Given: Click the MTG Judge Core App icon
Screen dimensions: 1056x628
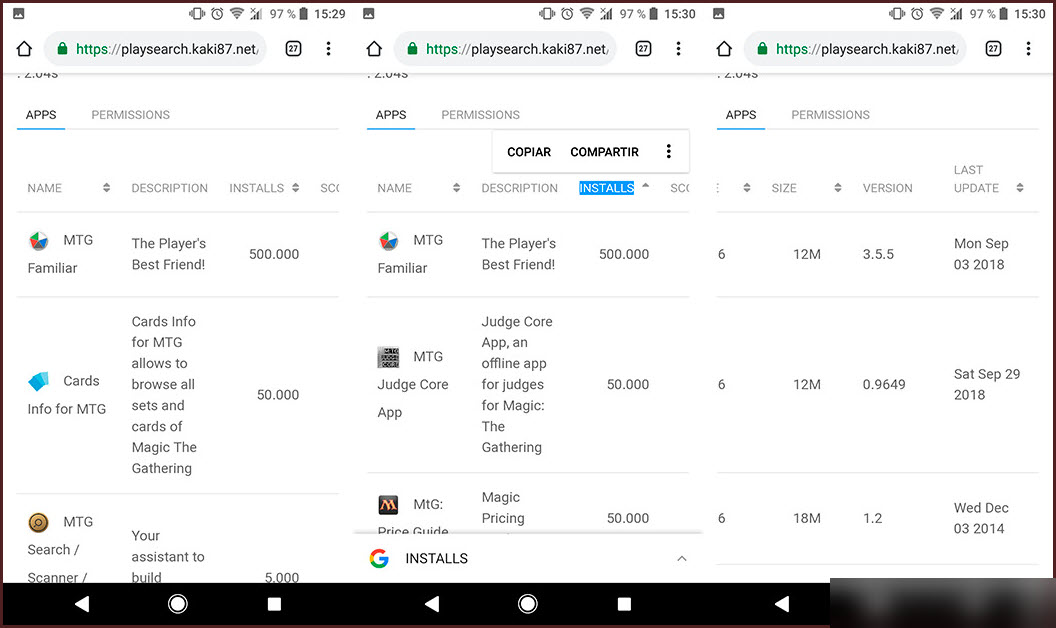Looking at the screenshot, I should [388, 357].
